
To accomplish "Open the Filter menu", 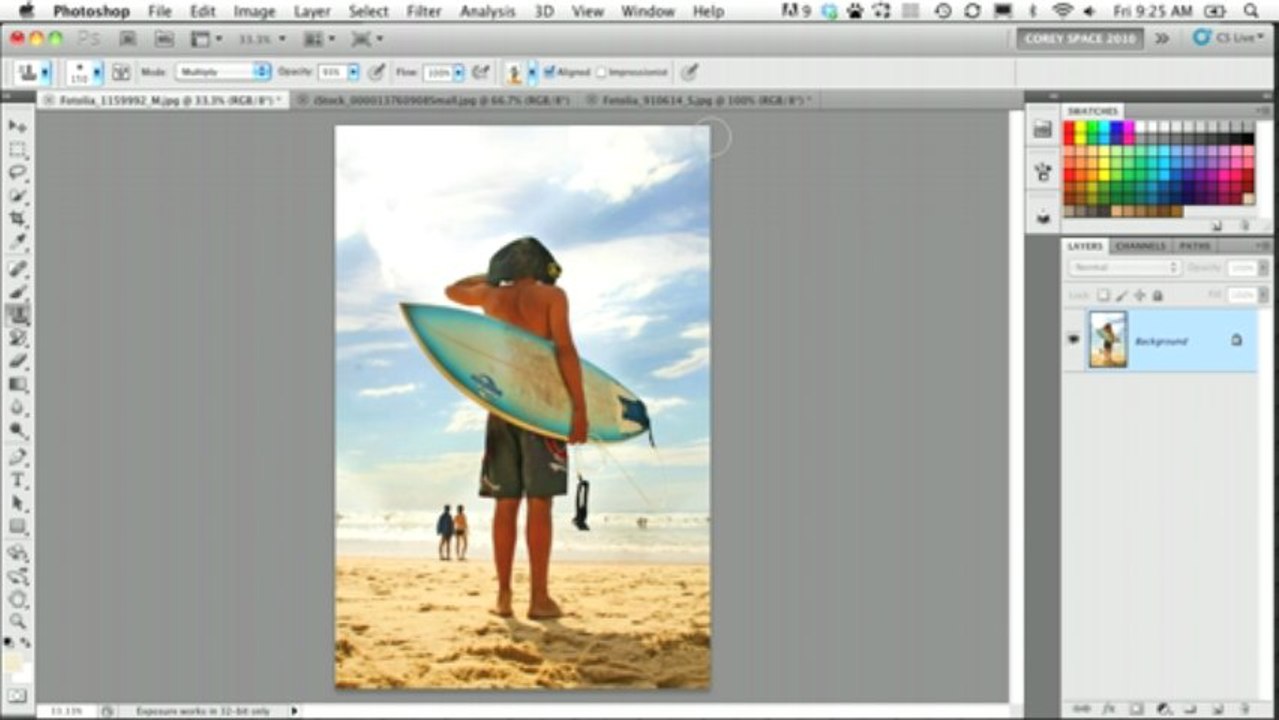I will (x=424, y=12).
